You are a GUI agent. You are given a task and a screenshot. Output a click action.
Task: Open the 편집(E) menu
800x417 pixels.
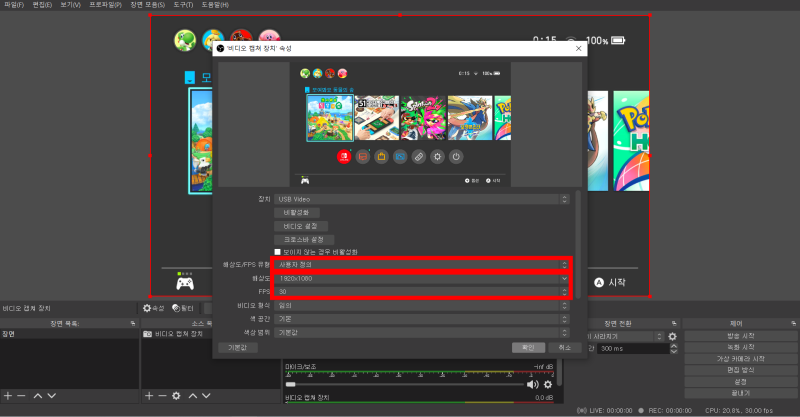[x=42, y=5]
